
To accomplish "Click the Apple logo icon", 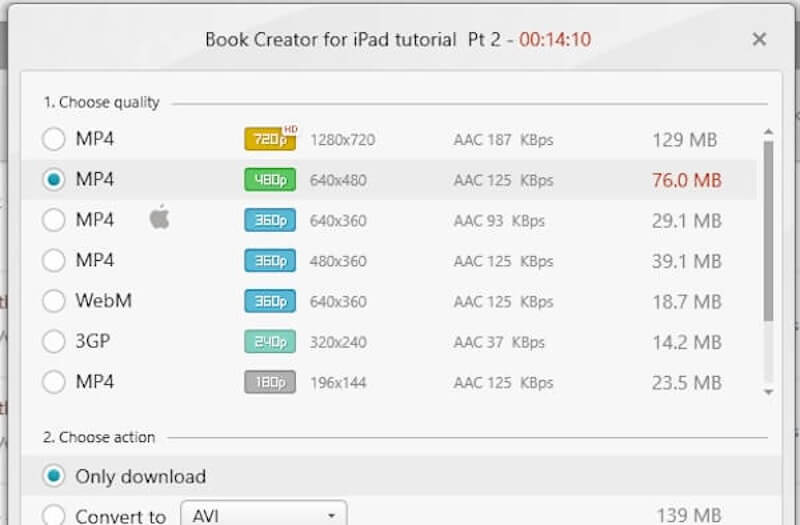I will coord(160,218).
